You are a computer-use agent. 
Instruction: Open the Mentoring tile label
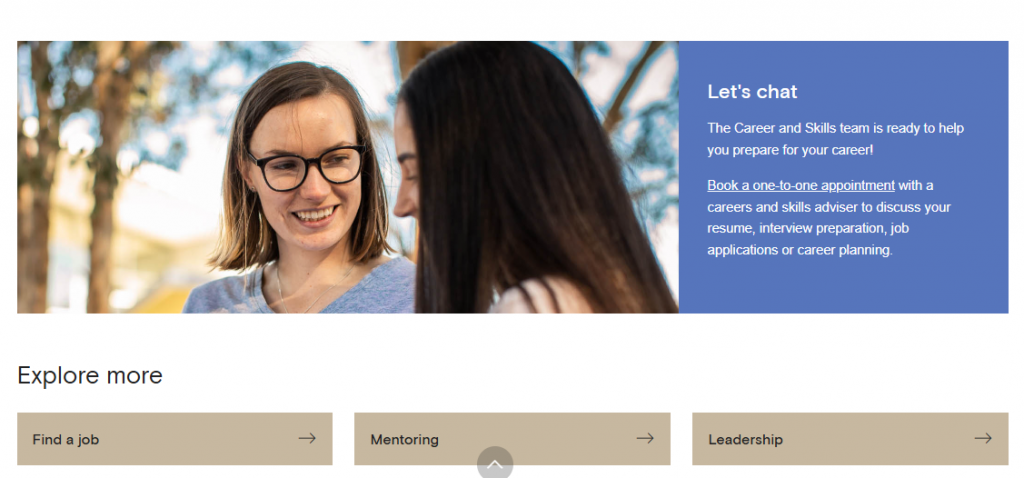coord(404,439)
